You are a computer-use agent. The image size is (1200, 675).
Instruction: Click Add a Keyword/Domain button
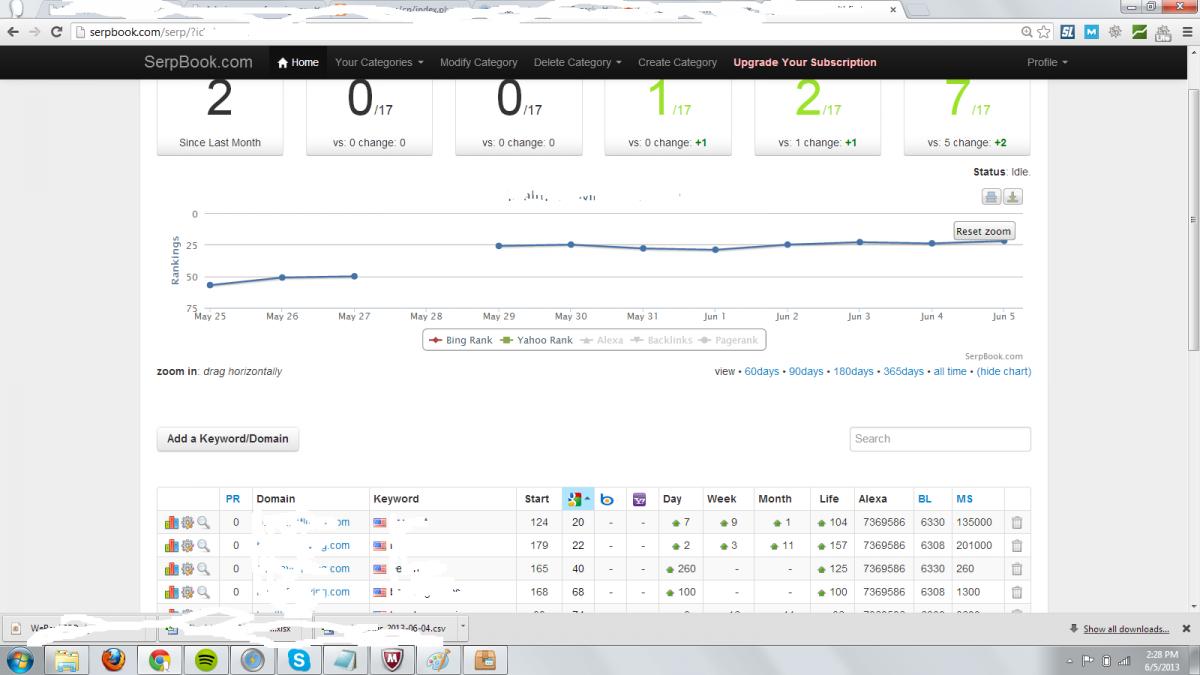pyautogui.click(x=228, y=438)
